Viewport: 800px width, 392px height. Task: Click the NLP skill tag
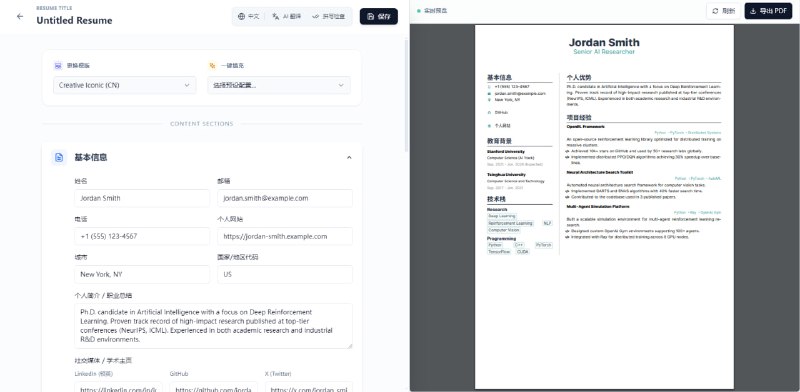pyautogui.click(x=547, y=224)
